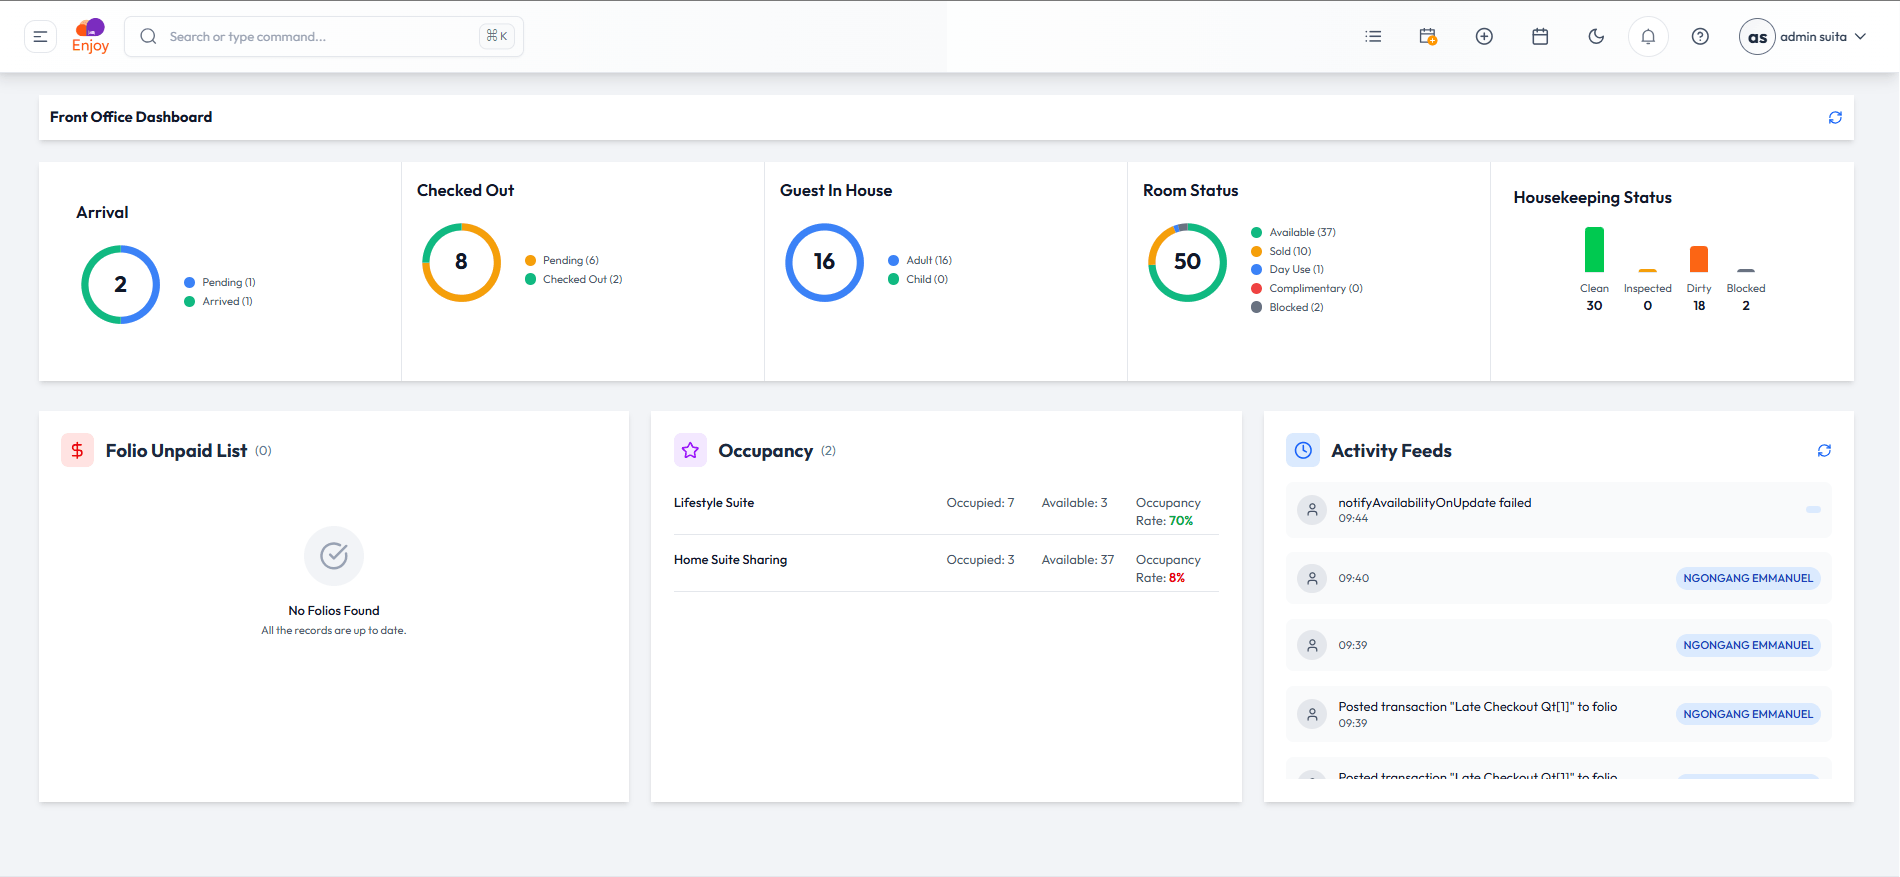Open the notifications bell
Image resolution: width=1900 pixels, height=877 pixels.
click(1648, 37)
